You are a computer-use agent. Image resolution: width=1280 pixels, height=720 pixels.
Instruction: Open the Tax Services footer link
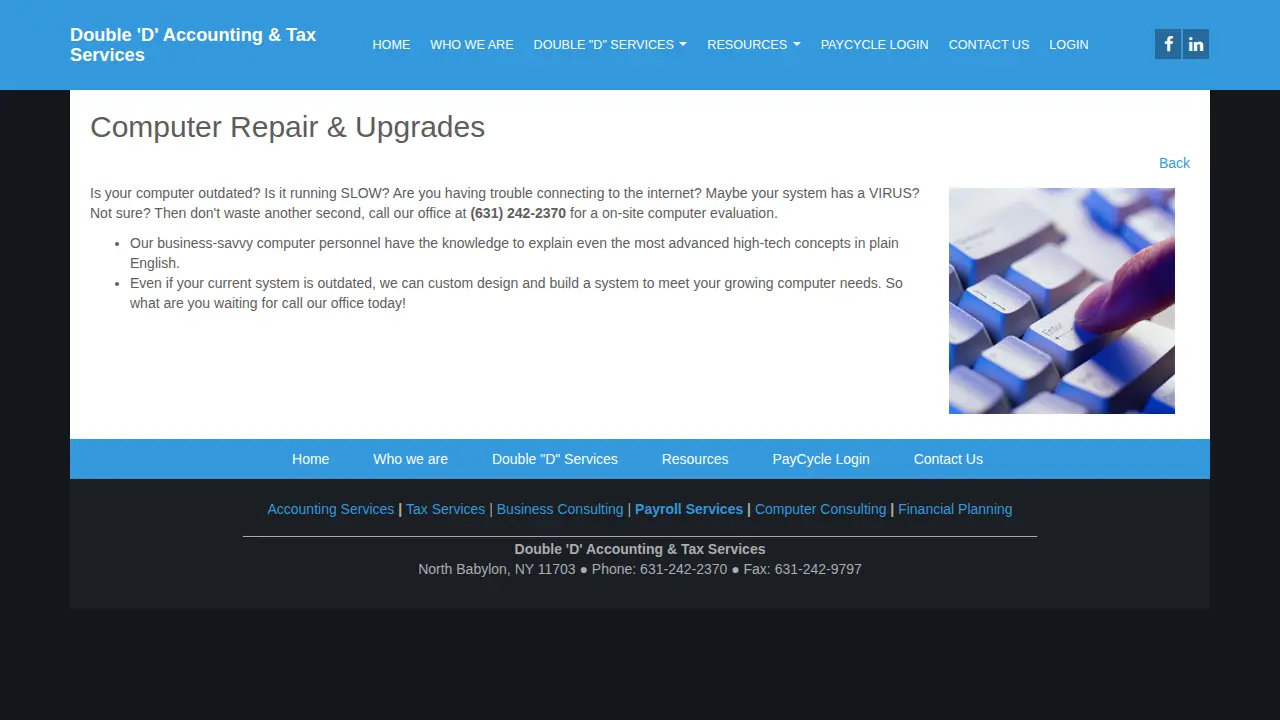pyautogui.click(x=445, y=509)
